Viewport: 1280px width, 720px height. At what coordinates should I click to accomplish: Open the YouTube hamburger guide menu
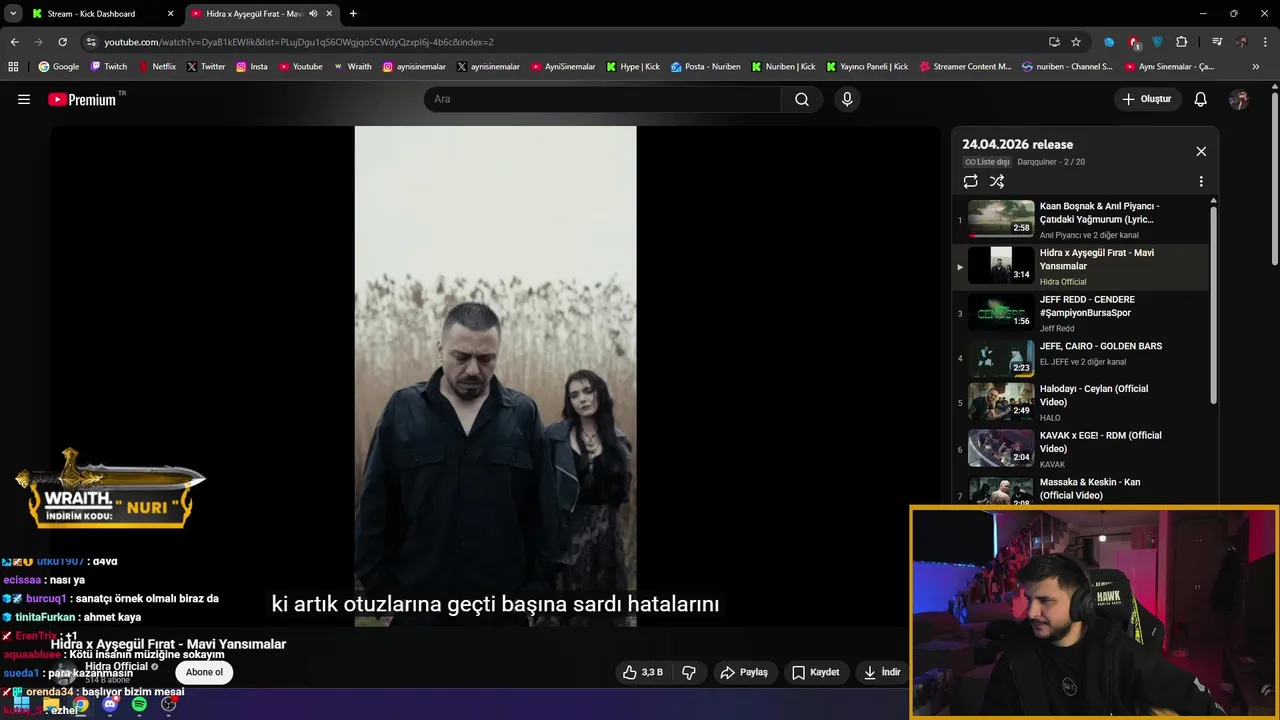point(24,99)
